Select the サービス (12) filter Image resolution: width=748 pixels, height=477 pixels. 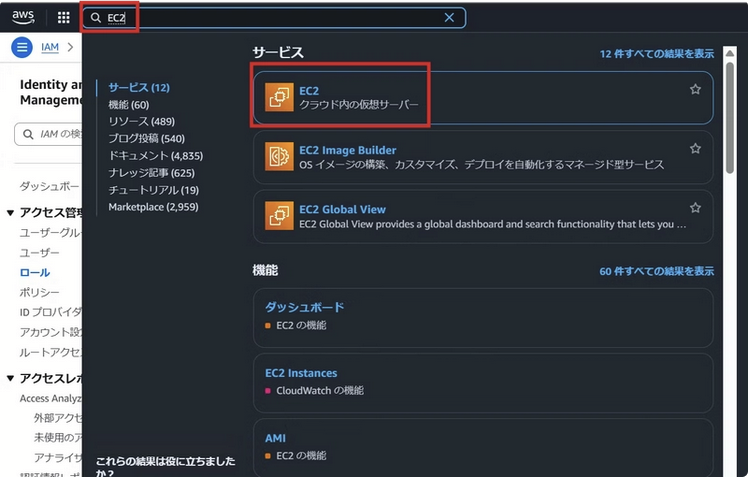point(139,88)
